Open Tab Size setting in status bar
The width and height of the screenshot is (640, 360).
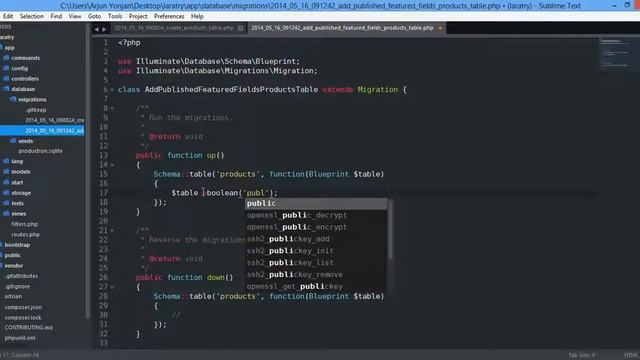[582, 355]
